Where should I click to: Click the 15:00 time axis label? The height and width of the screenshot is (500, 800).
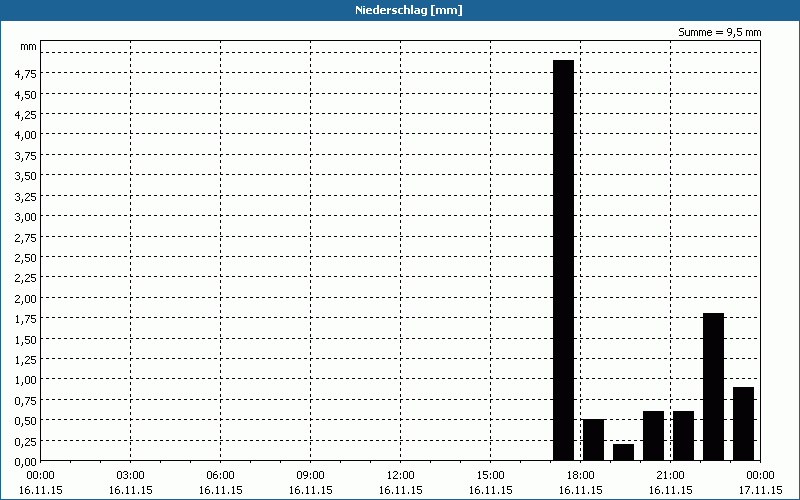490,476
